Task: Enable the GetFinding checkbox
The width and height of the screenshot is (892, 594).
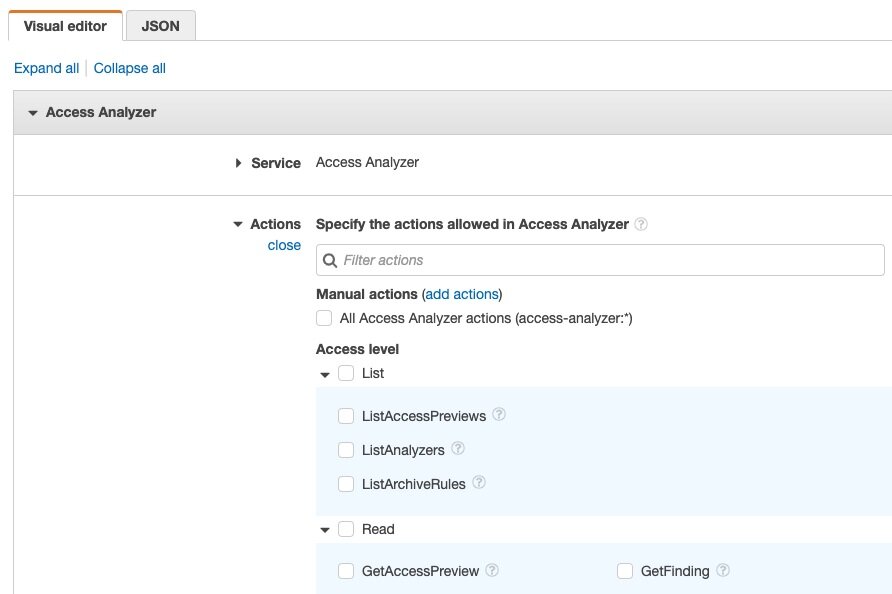Action: pyautogui.click(x=625, y=571)
